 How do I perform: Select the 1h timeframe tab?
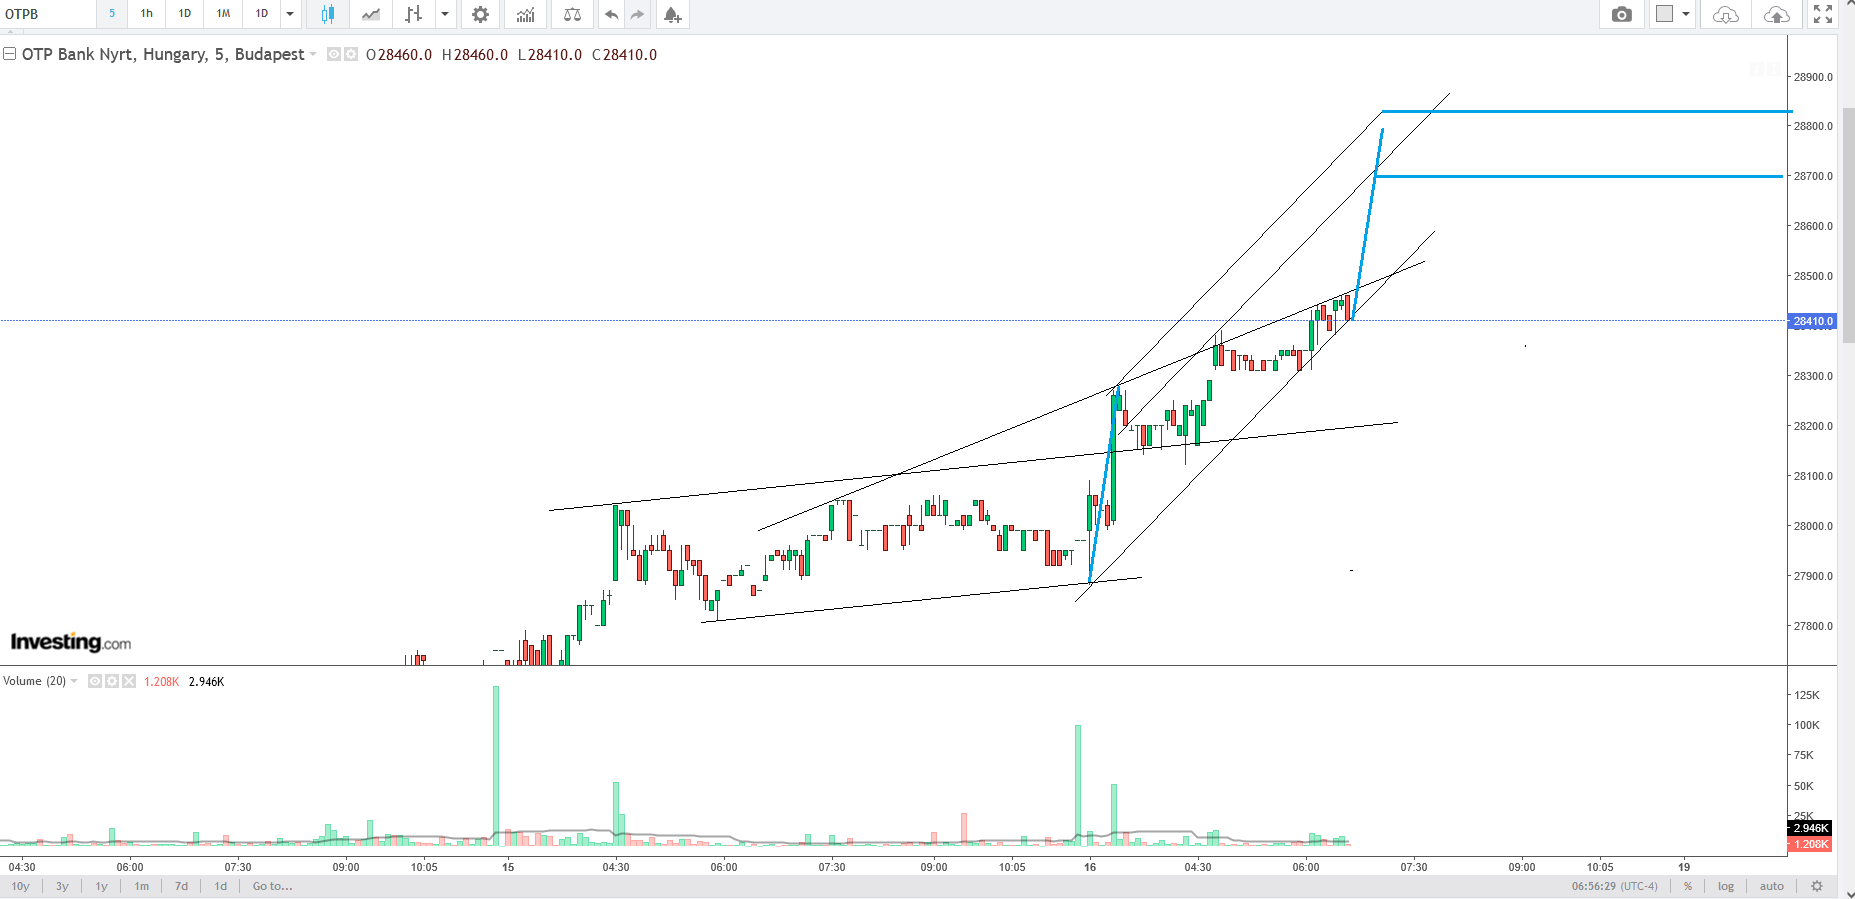tap(147, 14)
